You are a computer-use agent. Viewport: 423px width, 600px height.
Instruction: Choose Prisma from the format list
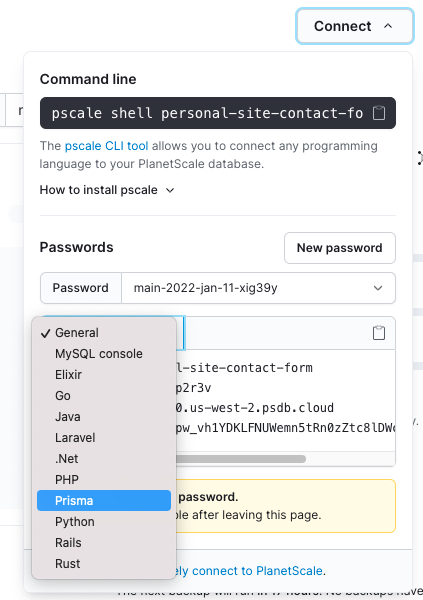point(104,501)
